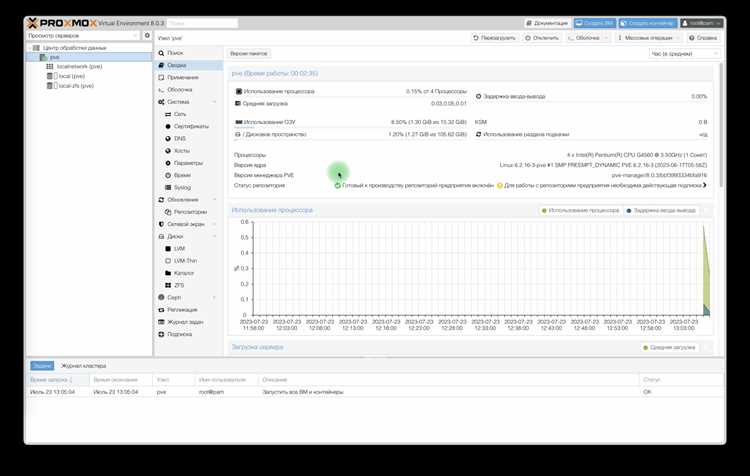Select Центр обработки данных in the tree
Viewport: 750px width, 476px height.
click(74, 48)
